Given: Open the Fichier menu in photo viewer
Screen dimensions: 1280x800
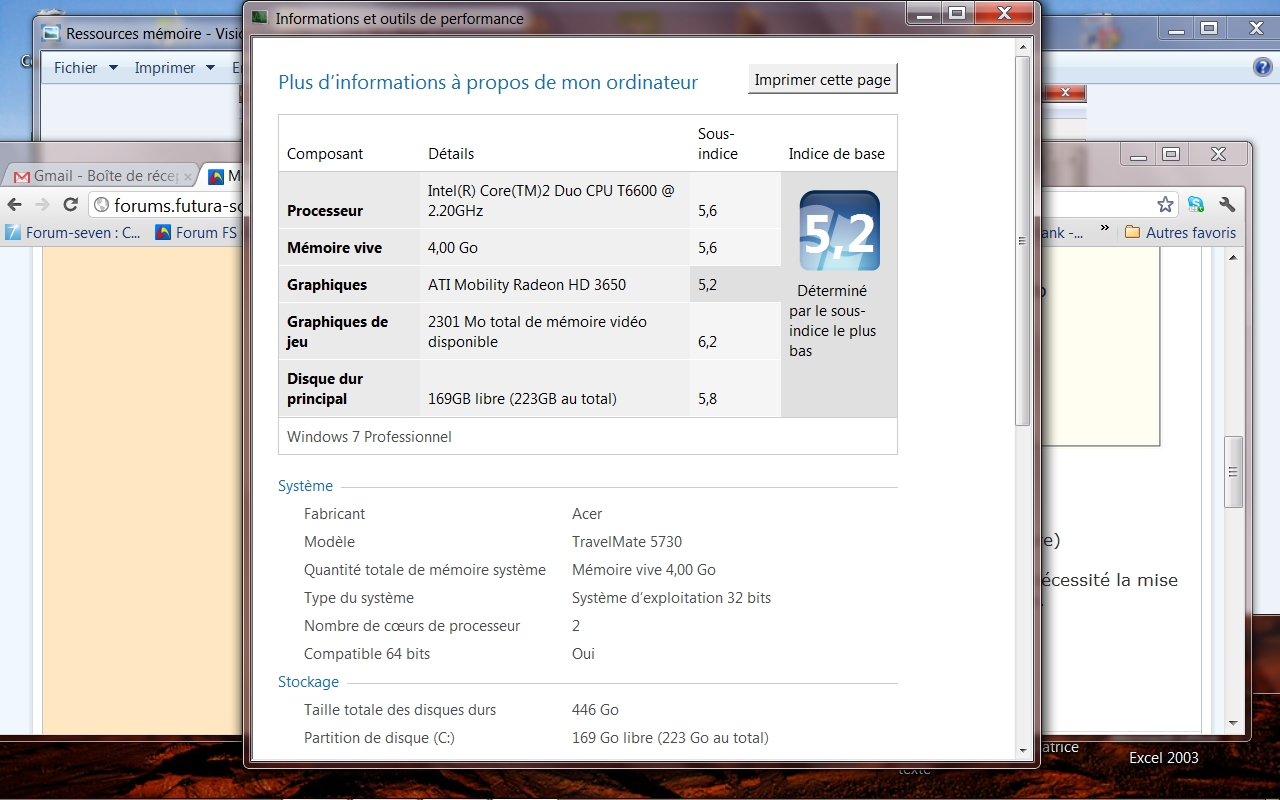Looking at the screenshot, I should tap(85, 68).
